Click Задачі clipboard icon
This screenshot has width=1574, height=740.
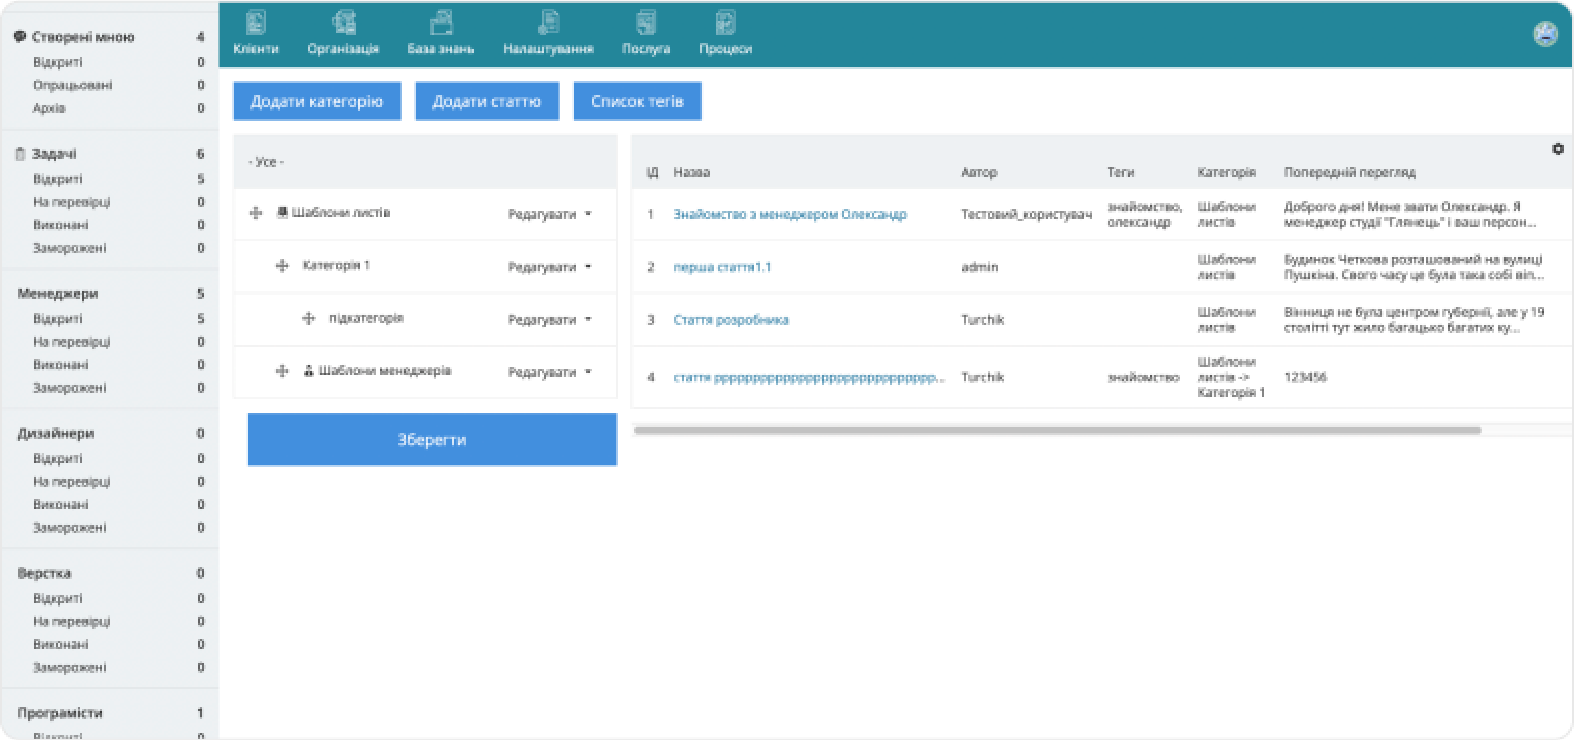(20, 154)
